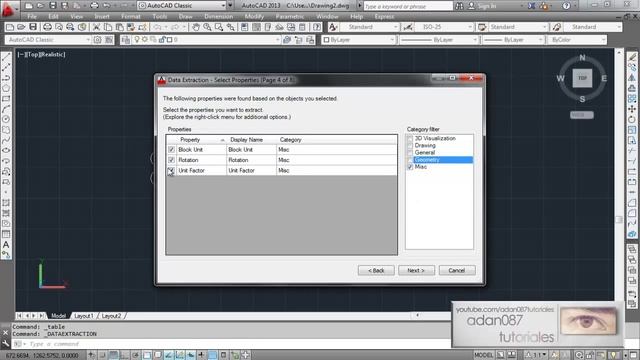Open the Layer Properties Manager icon
Screen dimensions: 640x360
(x=126, y=40)
